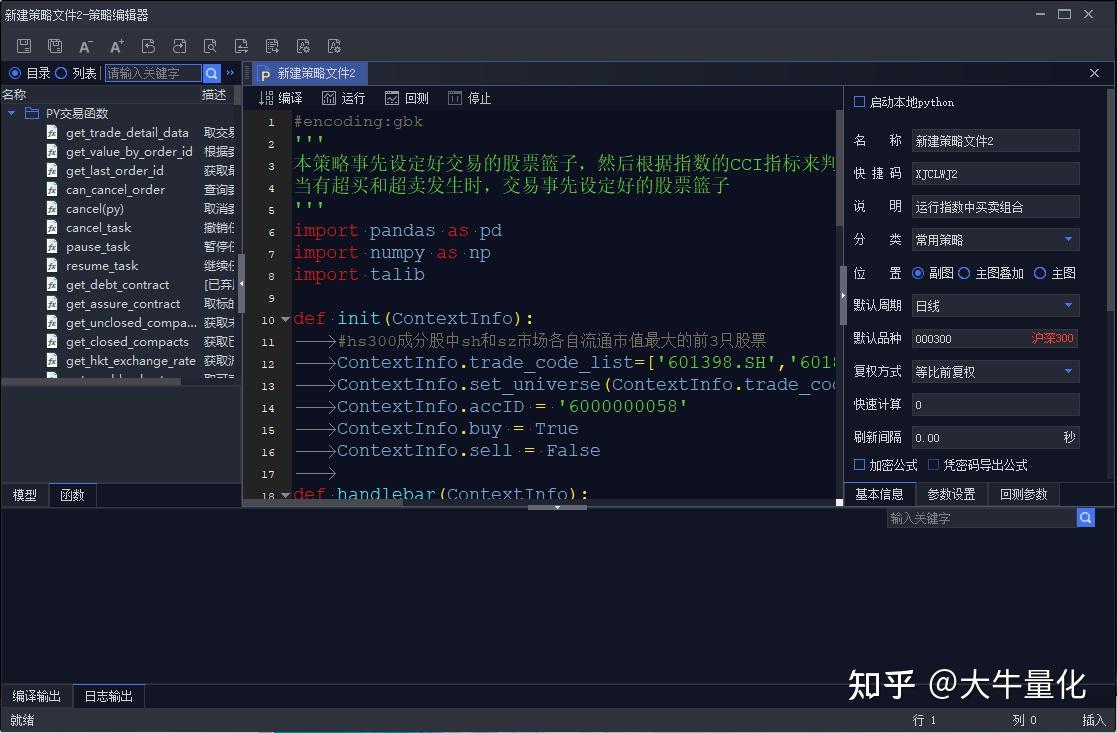Click the search/preview icon in the main toolbar
The height and width of the screenshot is (733, 1117).
coord(209,45)
